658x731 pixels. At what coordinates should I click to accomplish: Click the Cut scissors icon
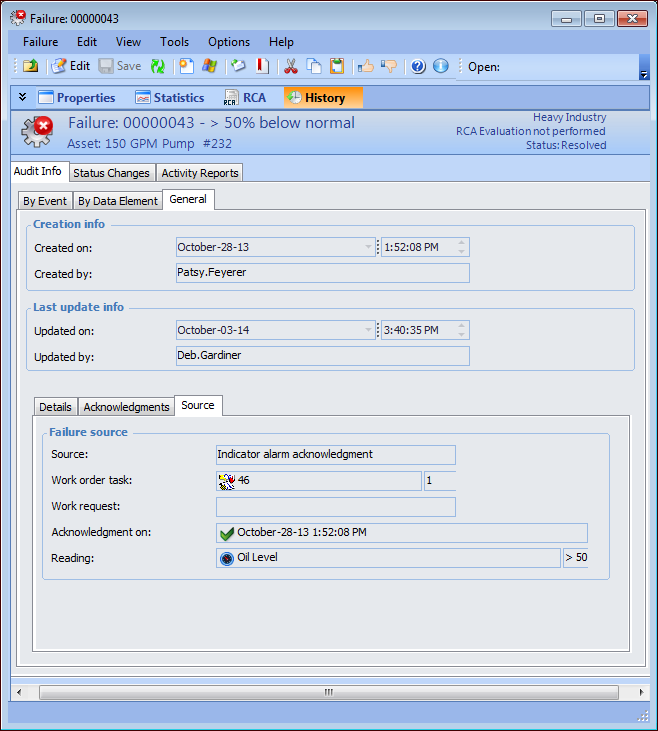(291, 66)
